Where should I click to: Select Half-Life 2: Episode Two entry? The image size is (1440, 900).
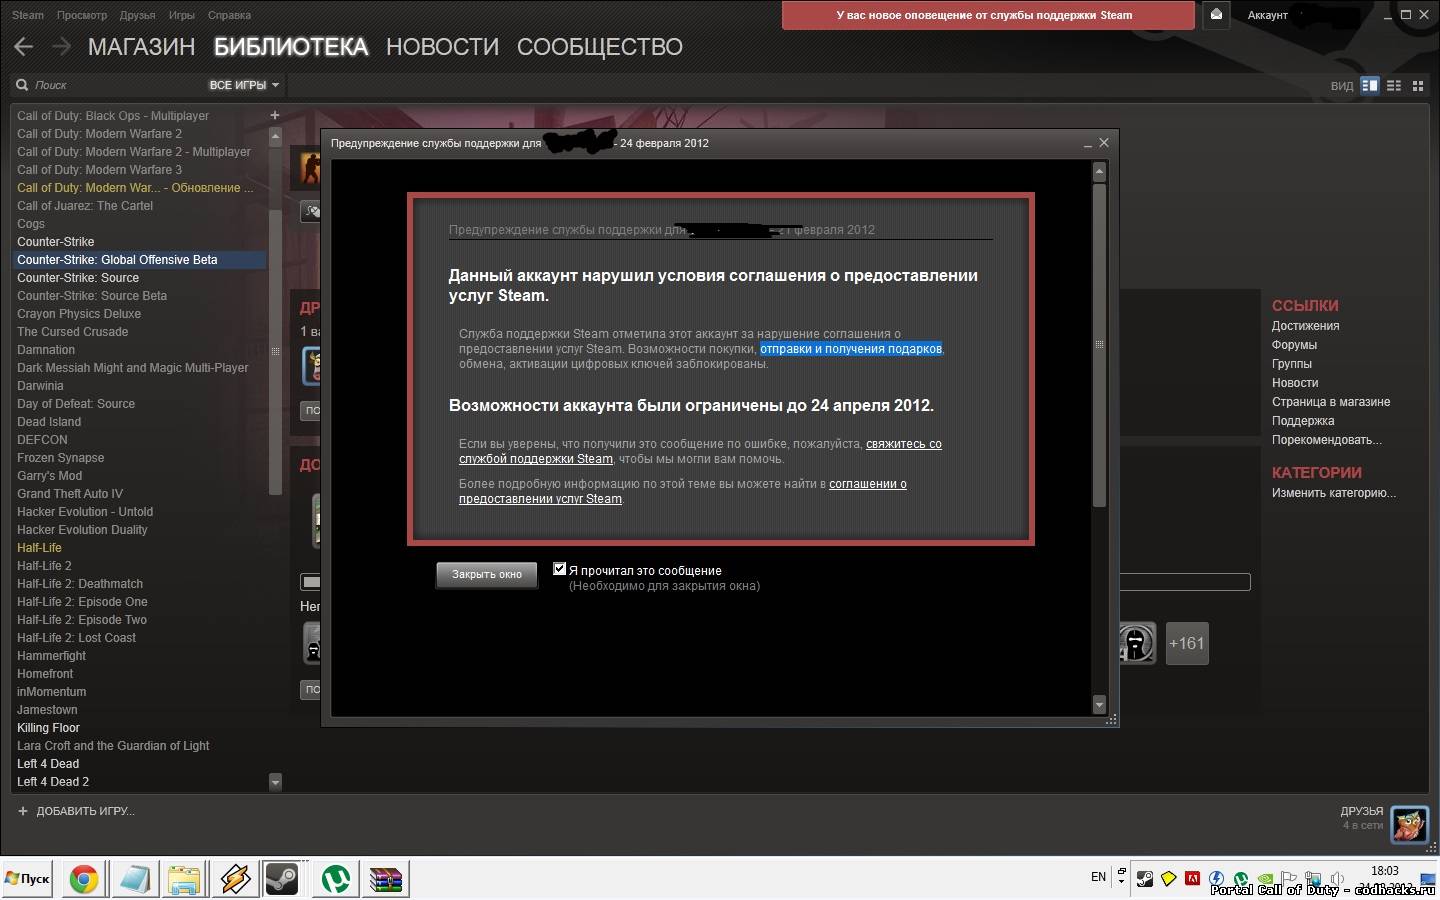point(82,619)
